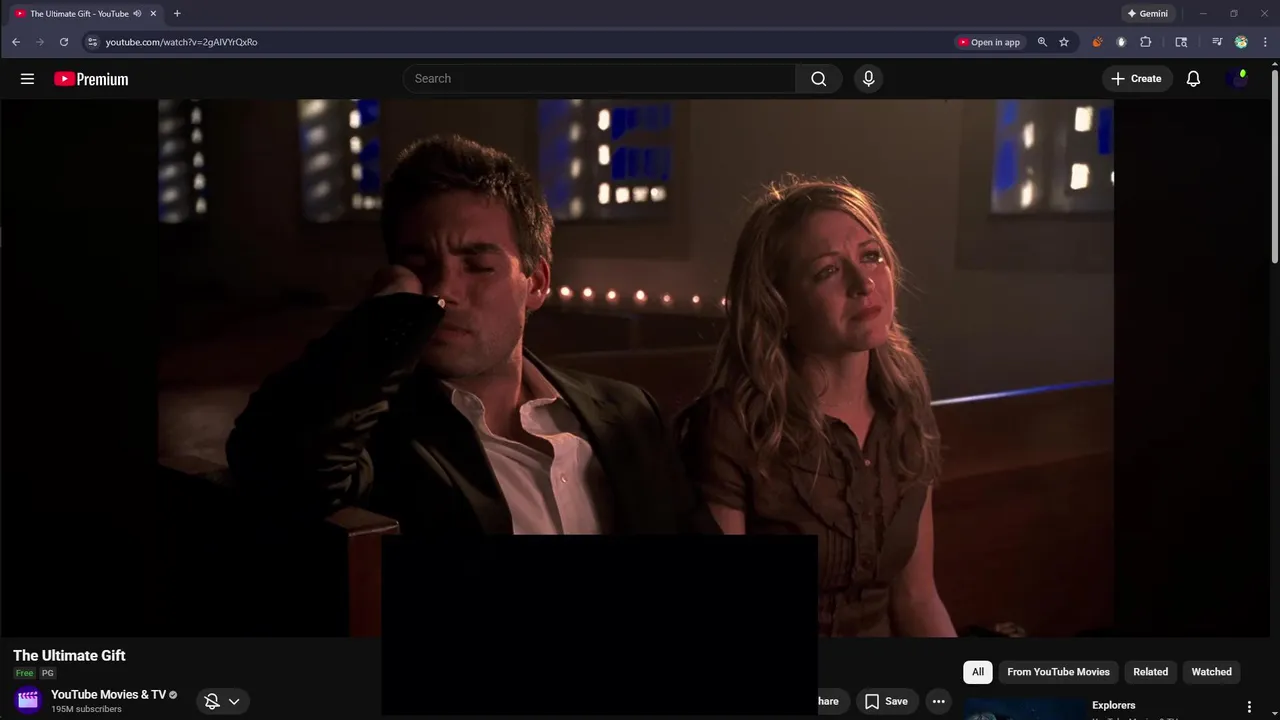Viewport: 1280px width, 720px height.
Task: Select the Related filter chip
Action: (1150, 672)
